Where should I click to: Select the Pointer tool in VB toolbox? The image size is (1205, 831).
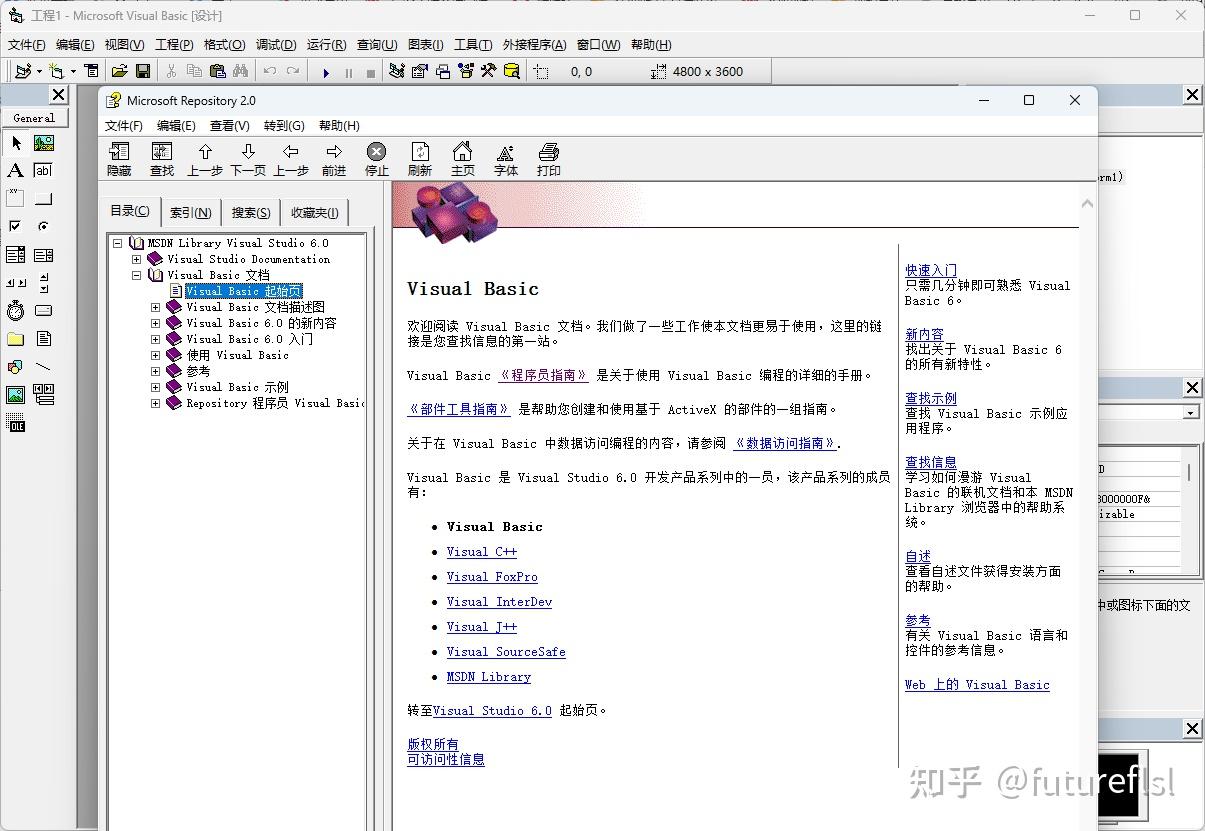[x=16, y=143]
